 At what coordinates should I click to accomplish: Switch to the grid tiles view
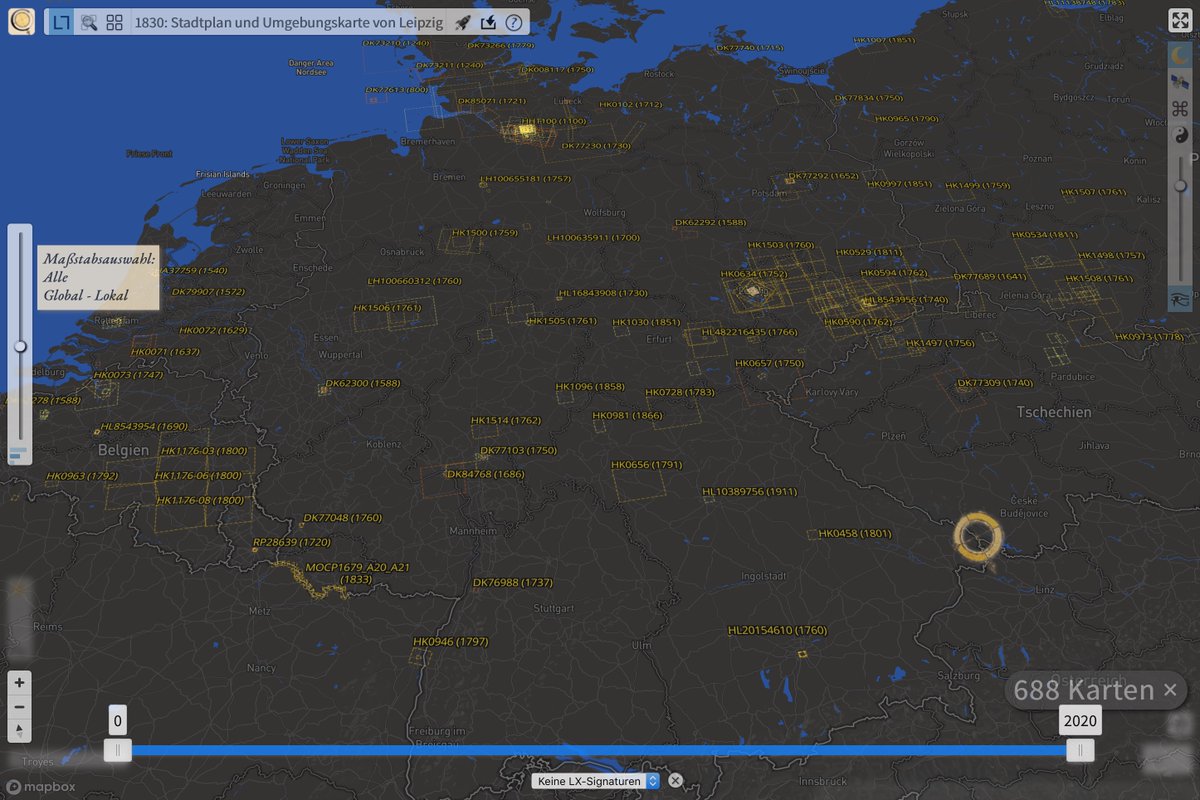(115, 22)
